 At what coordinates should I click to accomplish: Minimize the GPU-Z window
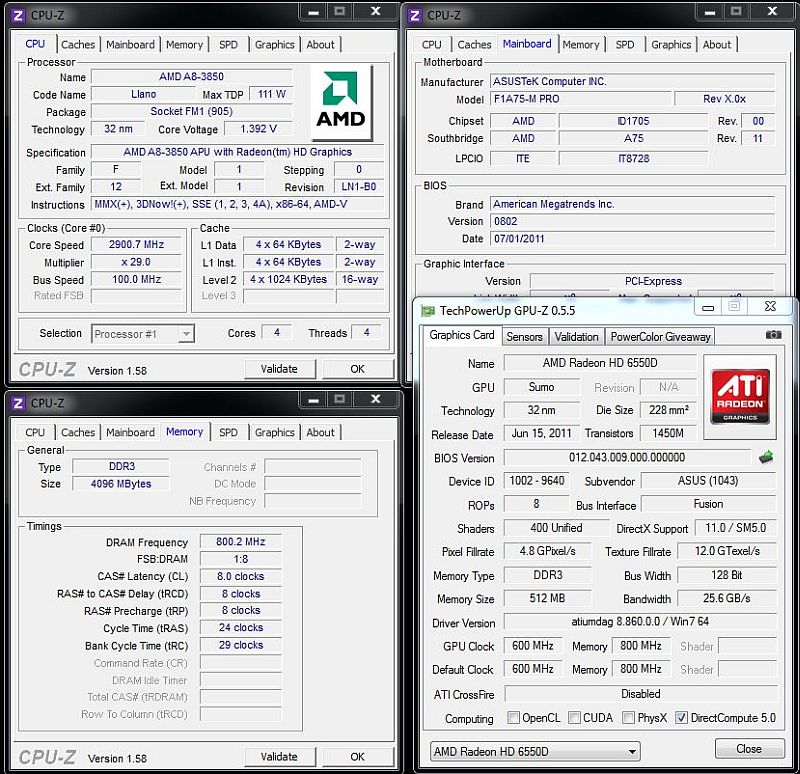[708, 307]
